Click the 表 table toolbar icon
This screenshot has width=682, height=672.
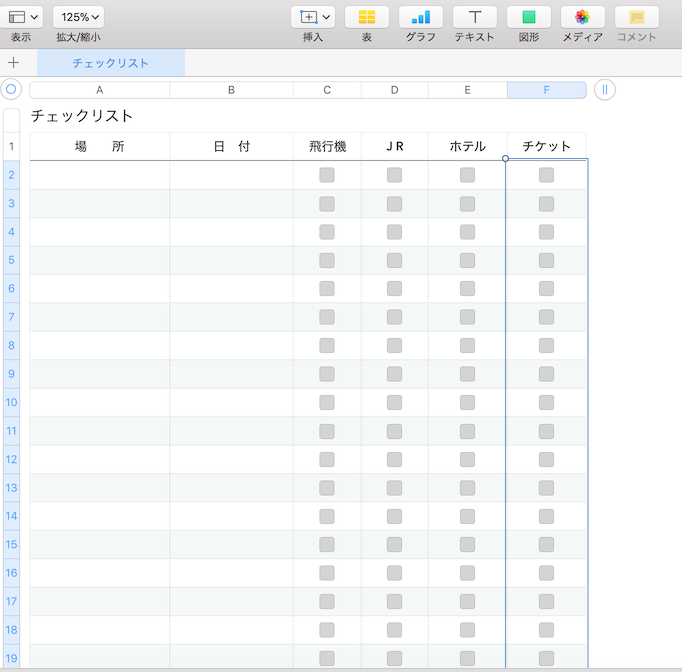(x=367, y=17)
